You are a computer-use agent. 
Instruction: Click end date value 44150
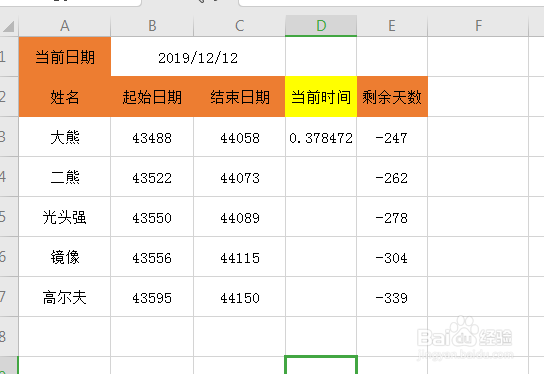[x=239, y=297]
